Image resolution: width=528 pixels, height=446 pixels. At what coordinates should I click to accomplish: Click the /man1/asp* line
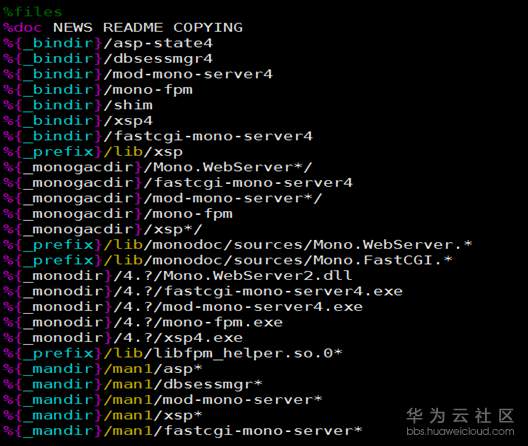103,369
